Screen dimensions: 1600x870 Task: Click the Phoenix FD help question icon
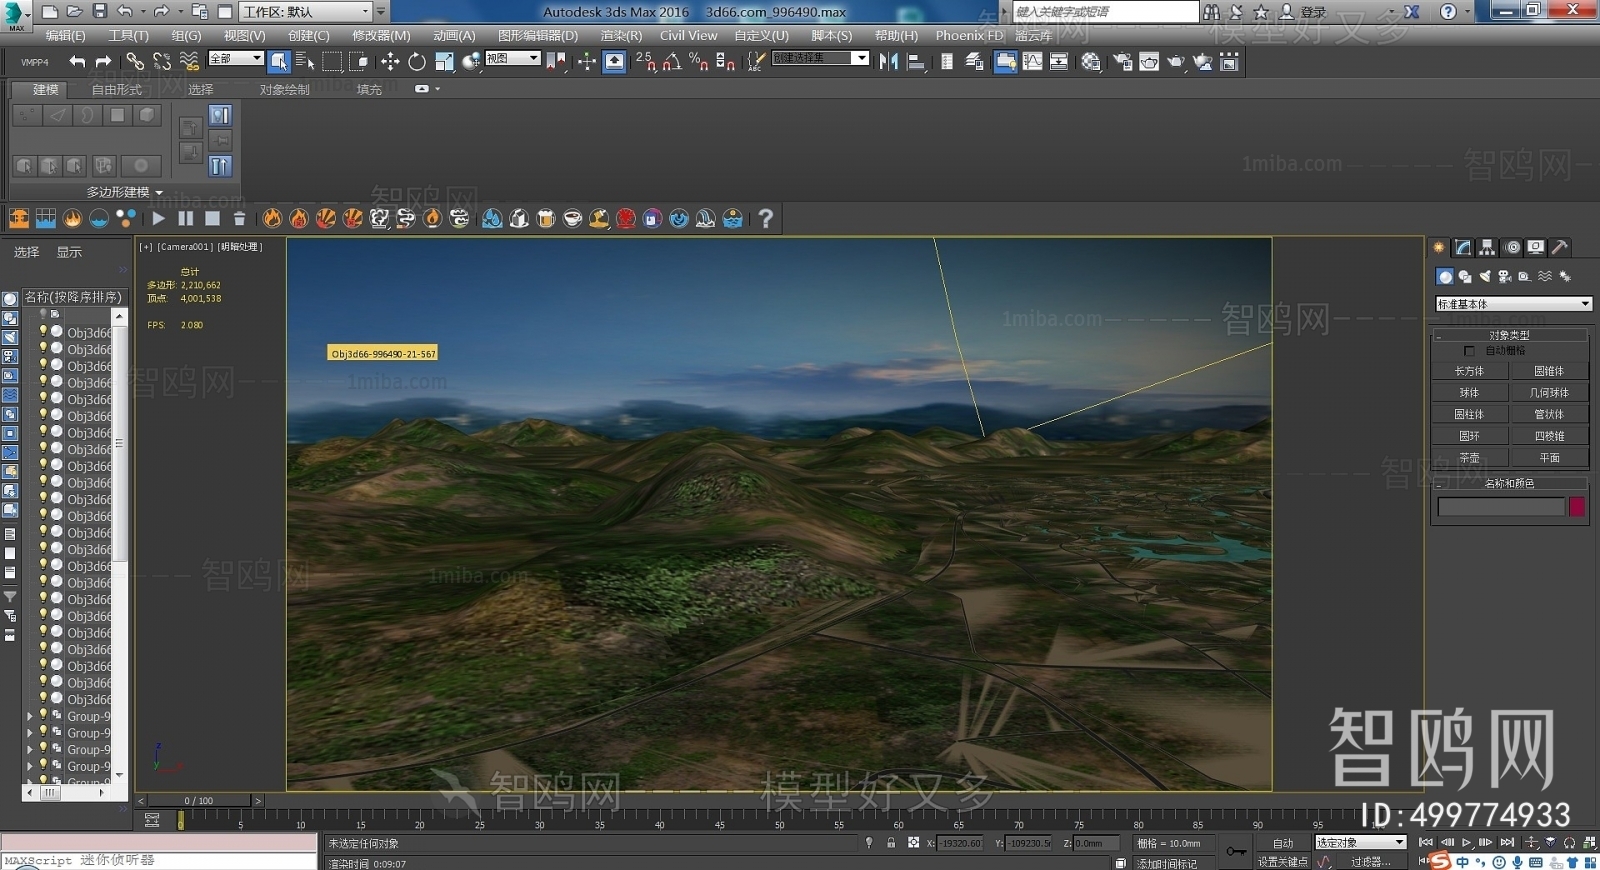point(765,218)
